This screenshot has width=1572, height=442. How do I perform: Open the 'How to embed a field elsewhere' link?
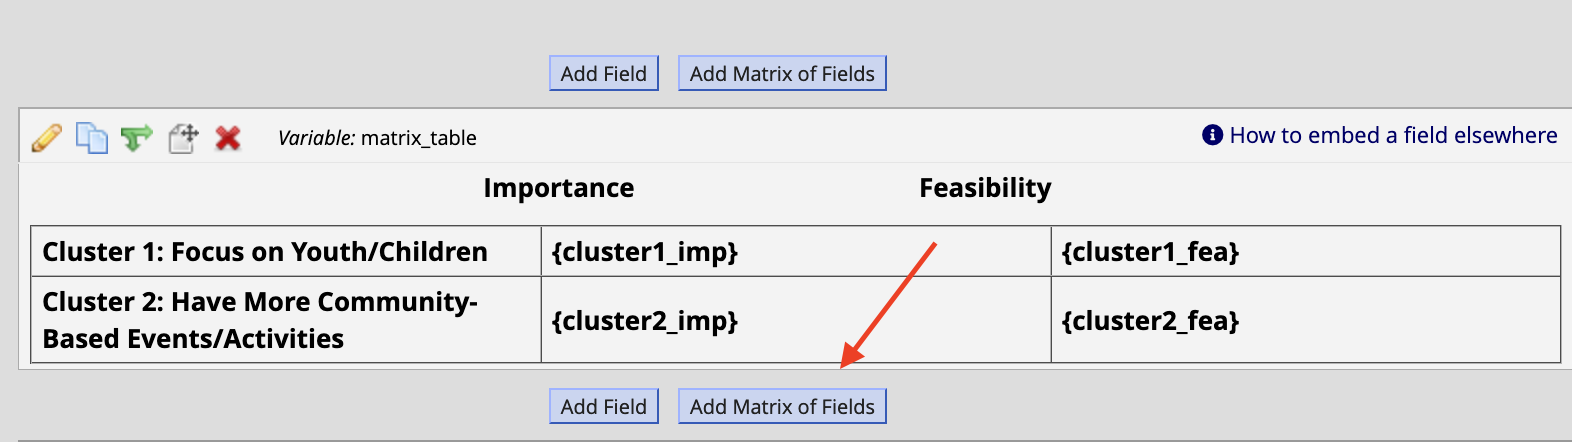1393,135
